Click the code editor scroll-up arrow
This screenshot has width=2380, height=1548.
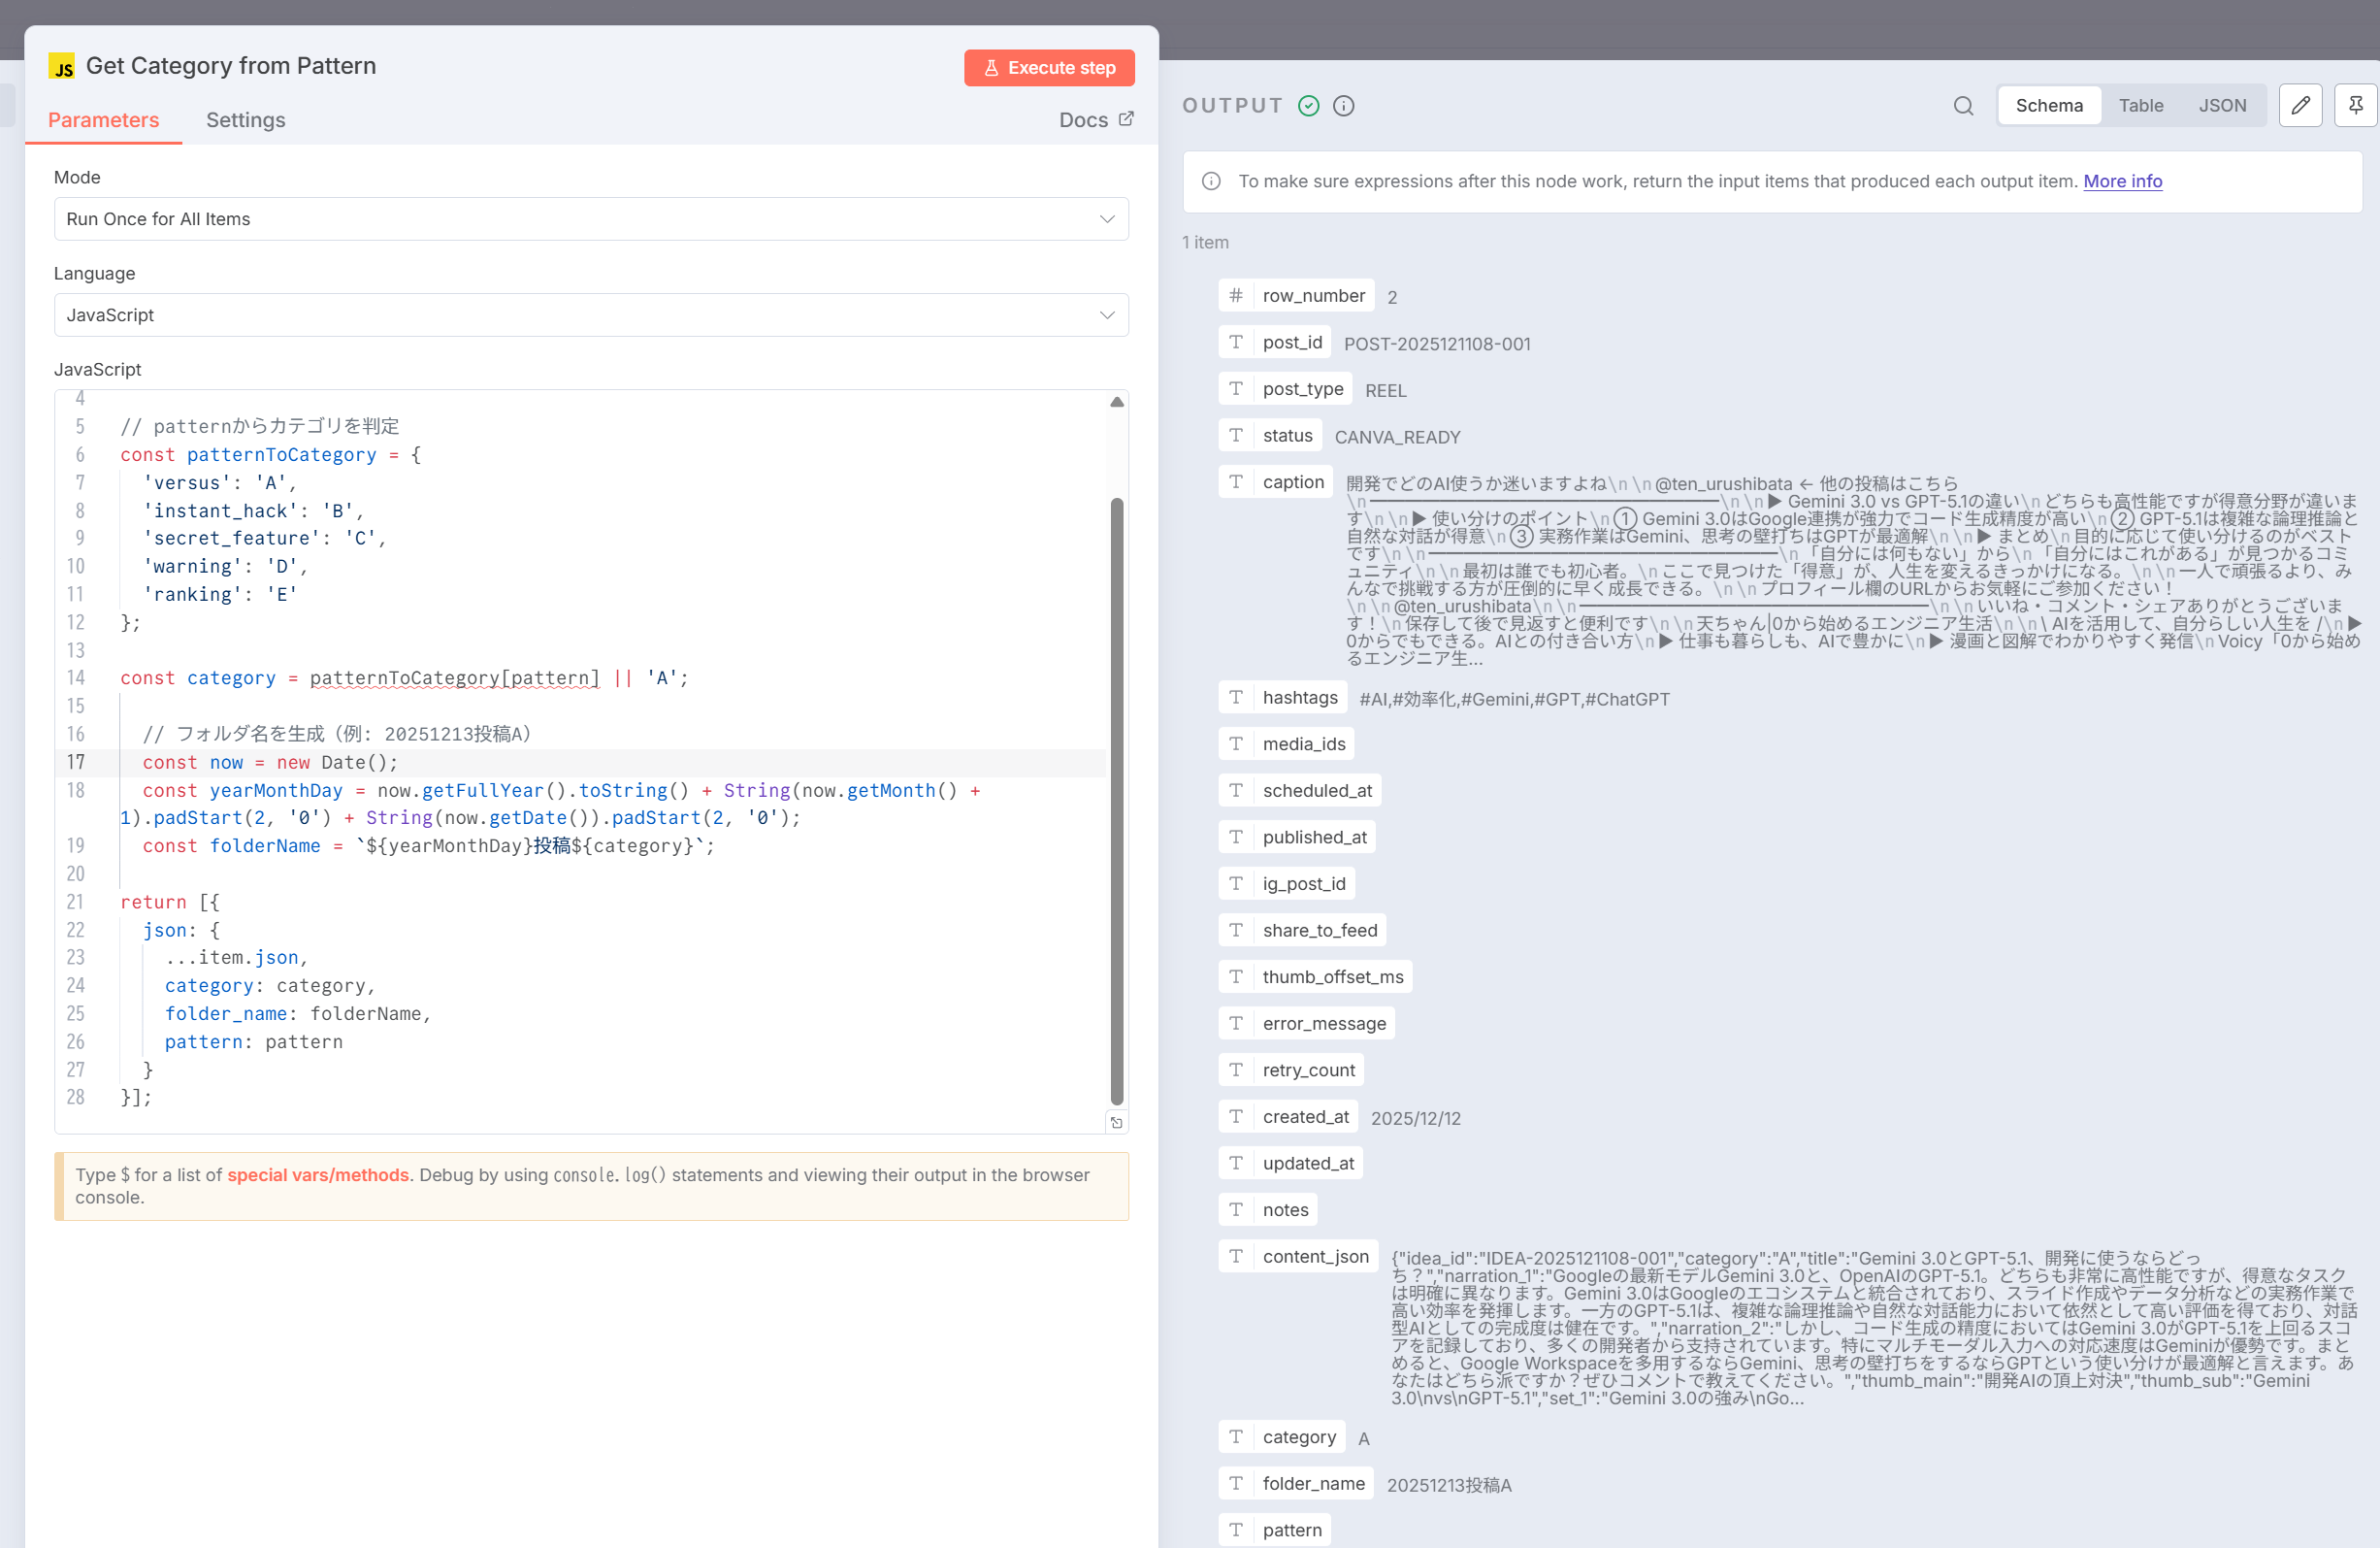[x=1116, y=402]
